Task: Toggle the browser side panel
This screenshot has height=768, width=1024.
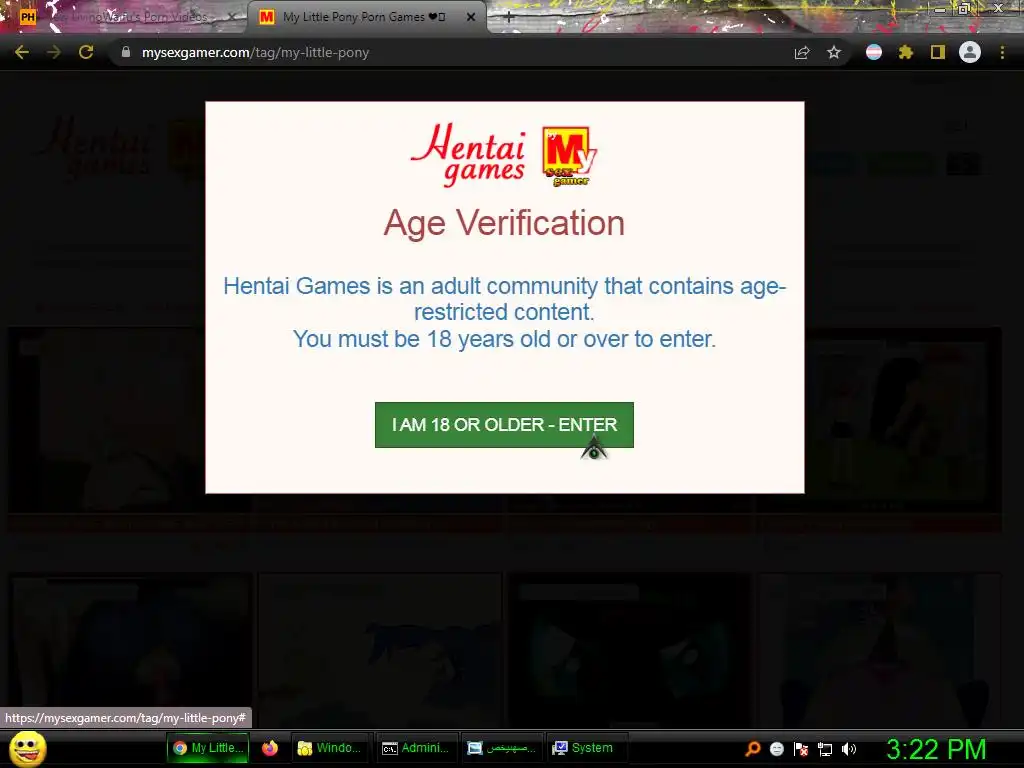Action: pyautogui.click(x=938, y=52)
